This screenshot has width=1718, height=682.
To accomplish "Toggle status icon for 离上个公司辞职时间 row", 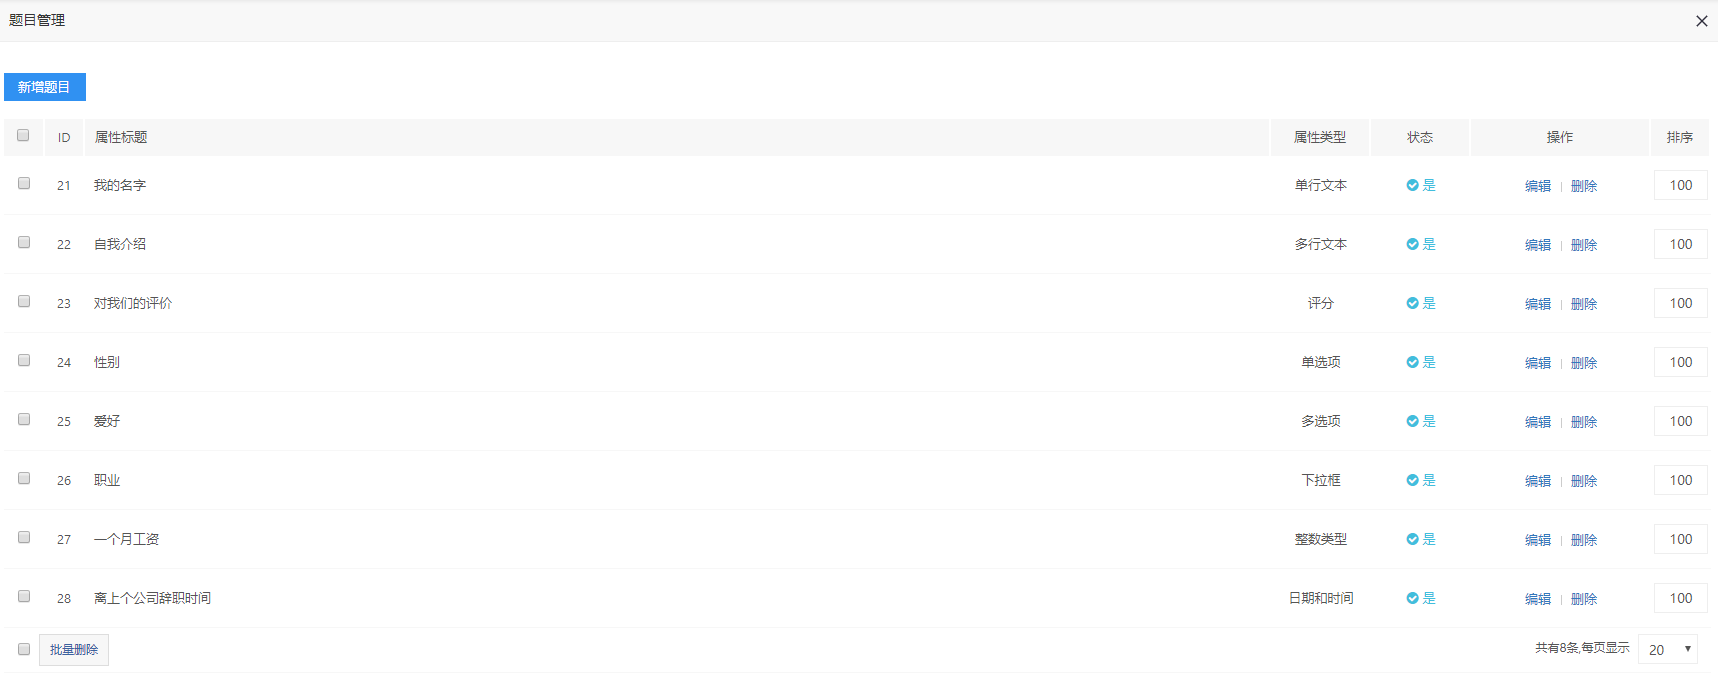I will (1412, 598).
